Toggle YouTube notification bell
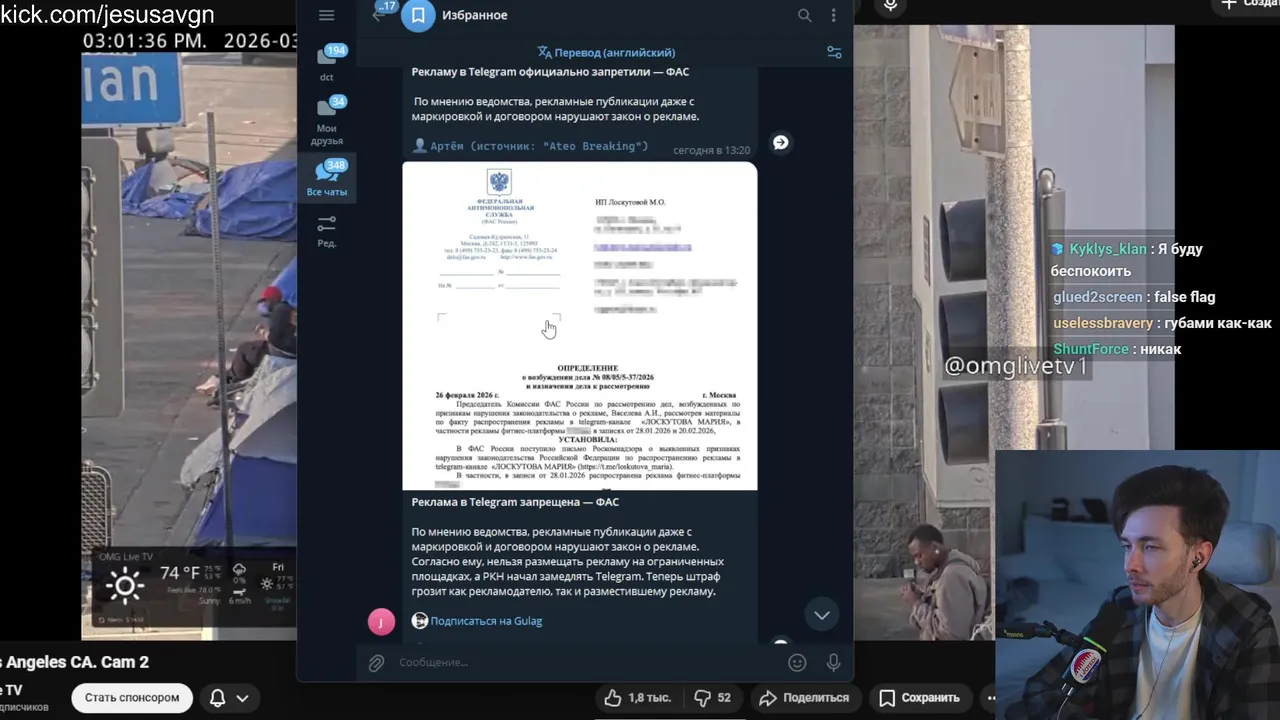Screen dimensions: 1280x720 [x=217, y=697]
